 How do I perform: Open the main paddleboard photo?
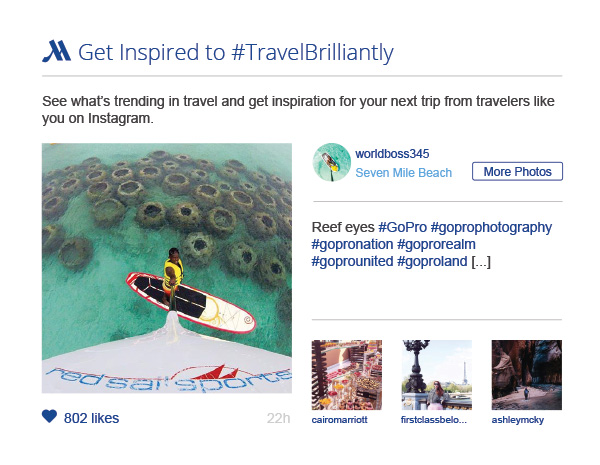(167, 267)
